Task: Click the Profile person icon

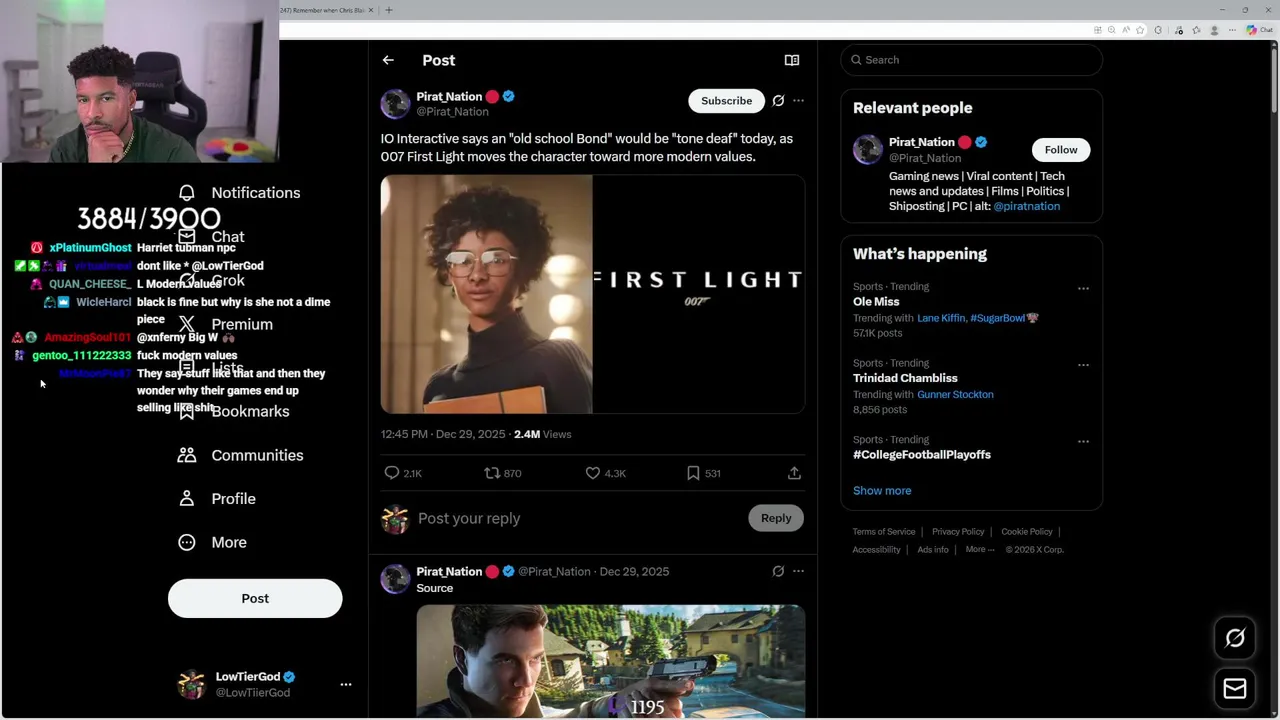Action: (x=187, y=499)
